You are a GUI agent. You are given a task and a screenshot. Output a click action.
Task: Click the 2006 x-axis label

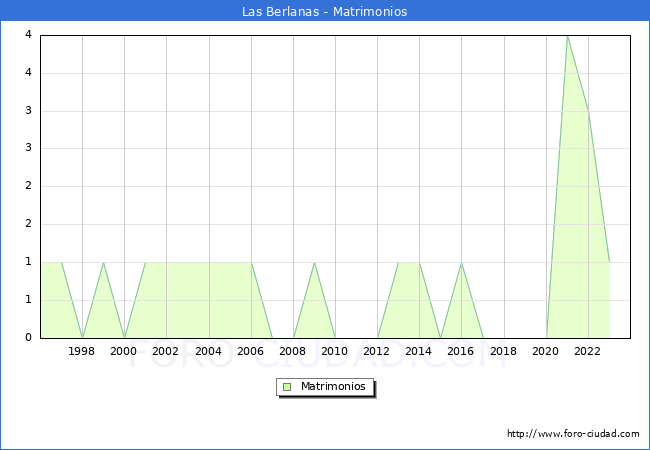250,351
